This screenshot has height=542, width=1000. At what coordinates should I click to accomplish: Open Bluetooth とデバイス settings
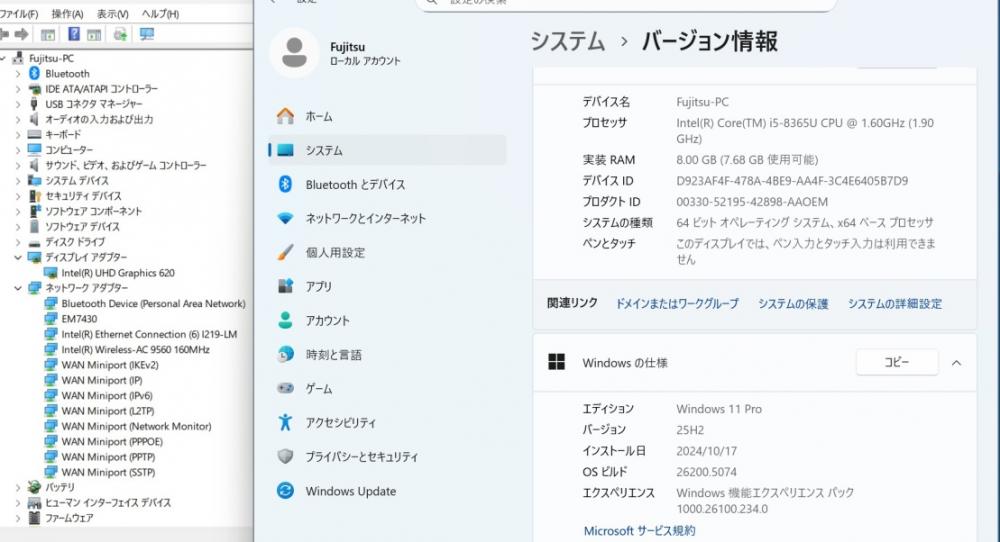pos(387,184)
